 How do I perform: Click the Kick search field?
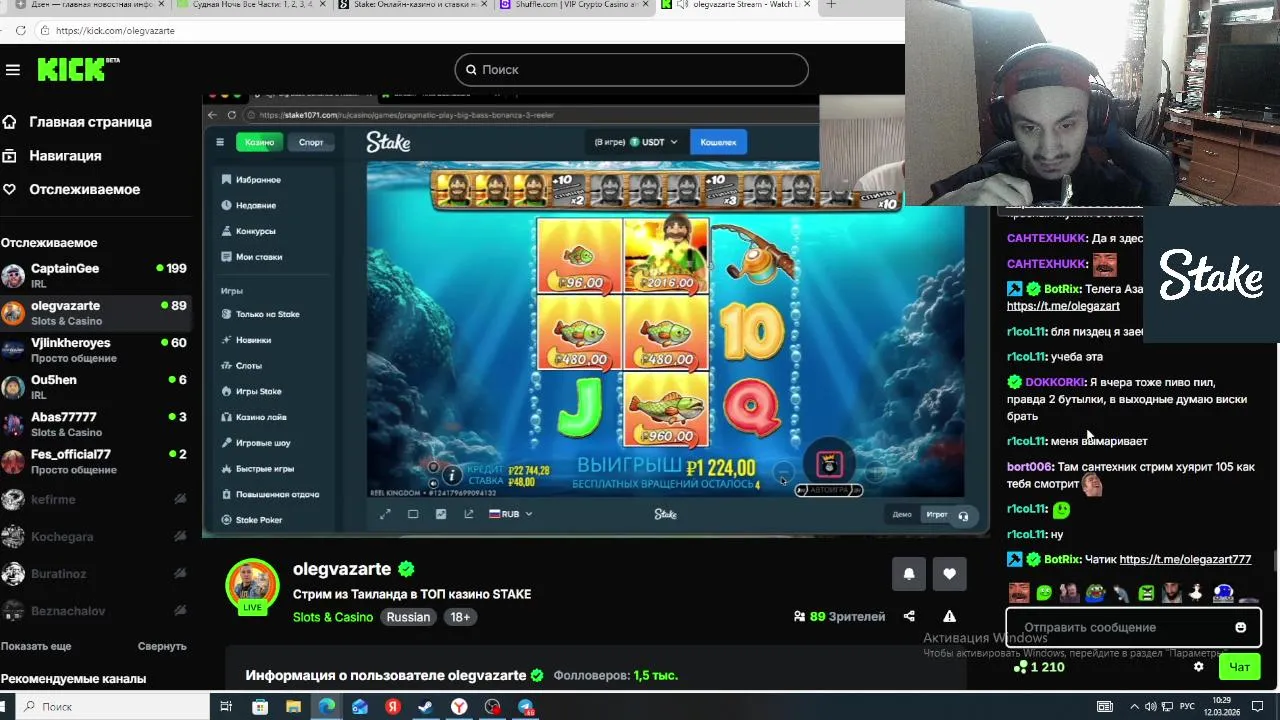coord(631,69)
